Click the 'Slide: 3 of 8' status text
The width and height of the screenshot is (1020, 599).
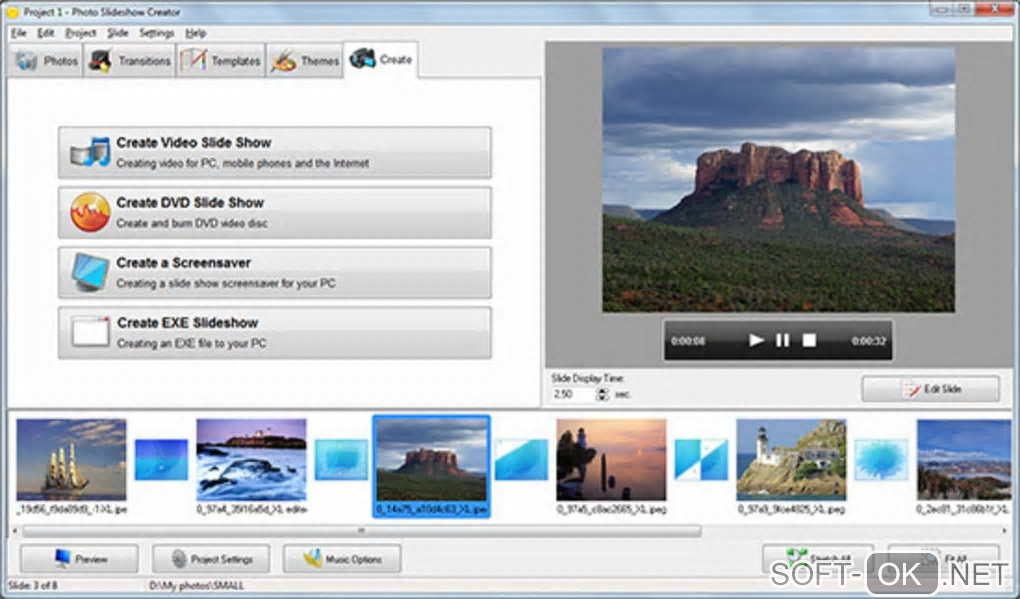click(x=33, y=585)
